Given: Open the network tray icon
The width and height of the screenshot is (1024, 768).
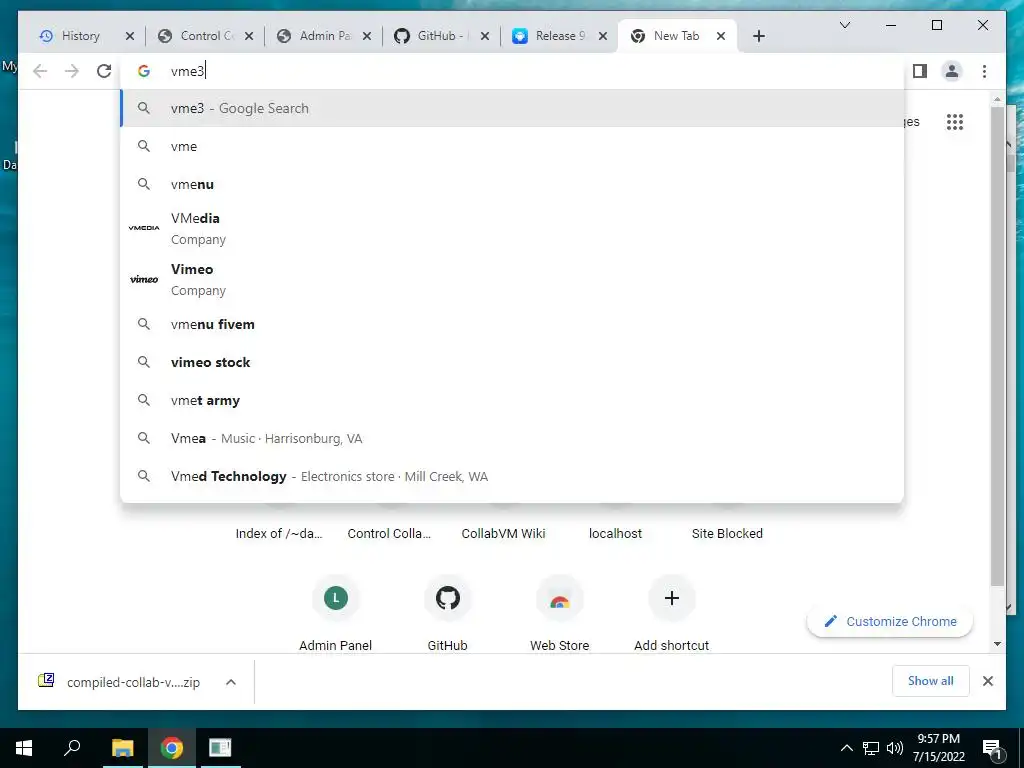Looking at the screenshot, I should pyautogui.click(x=871, y=748).
